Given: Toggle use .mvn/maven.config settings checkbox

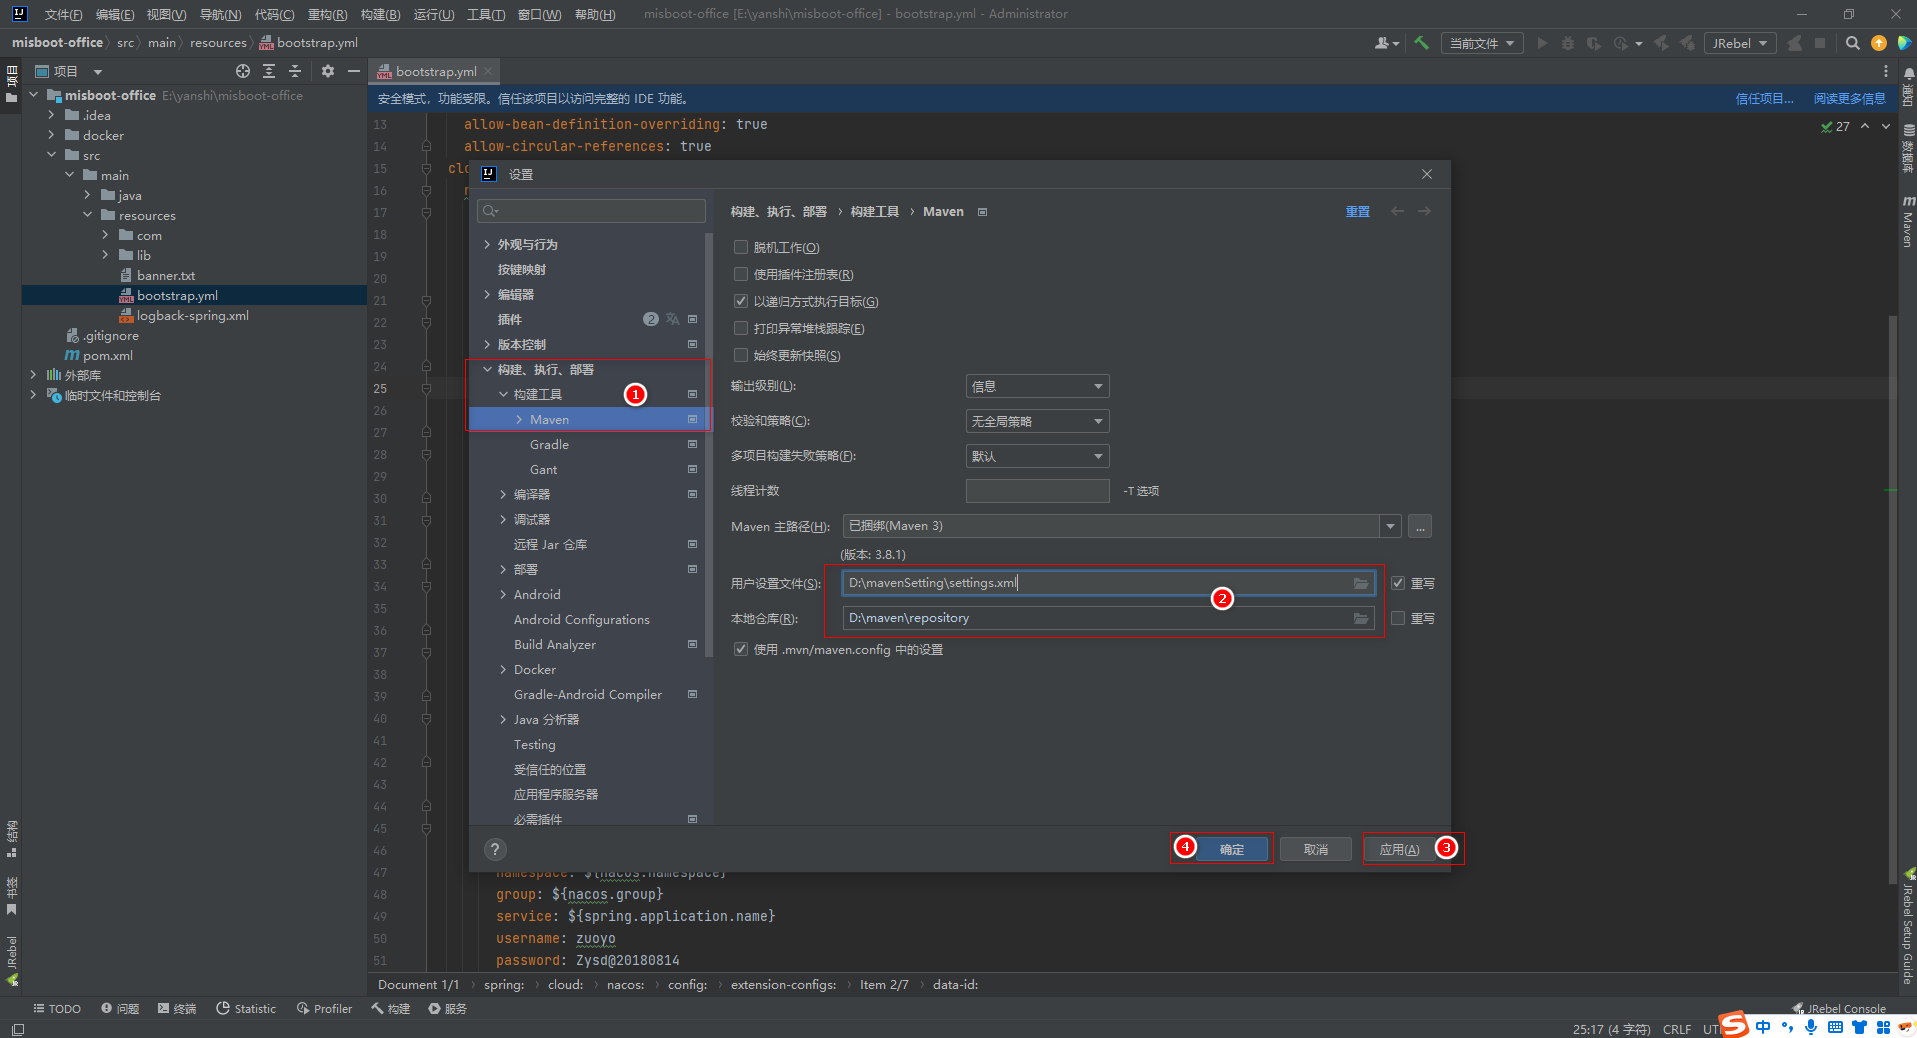Looking at the screenshot, I should click(741, 649).
